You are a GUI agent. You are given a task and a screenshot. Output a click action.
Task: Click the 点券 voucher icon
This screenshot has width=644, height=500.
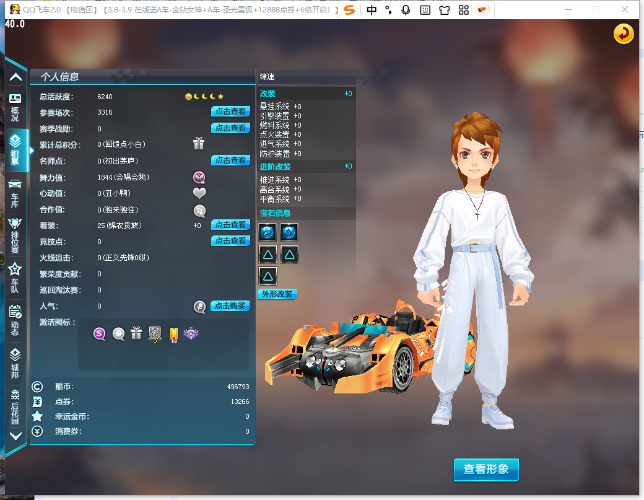coord(37,401)
